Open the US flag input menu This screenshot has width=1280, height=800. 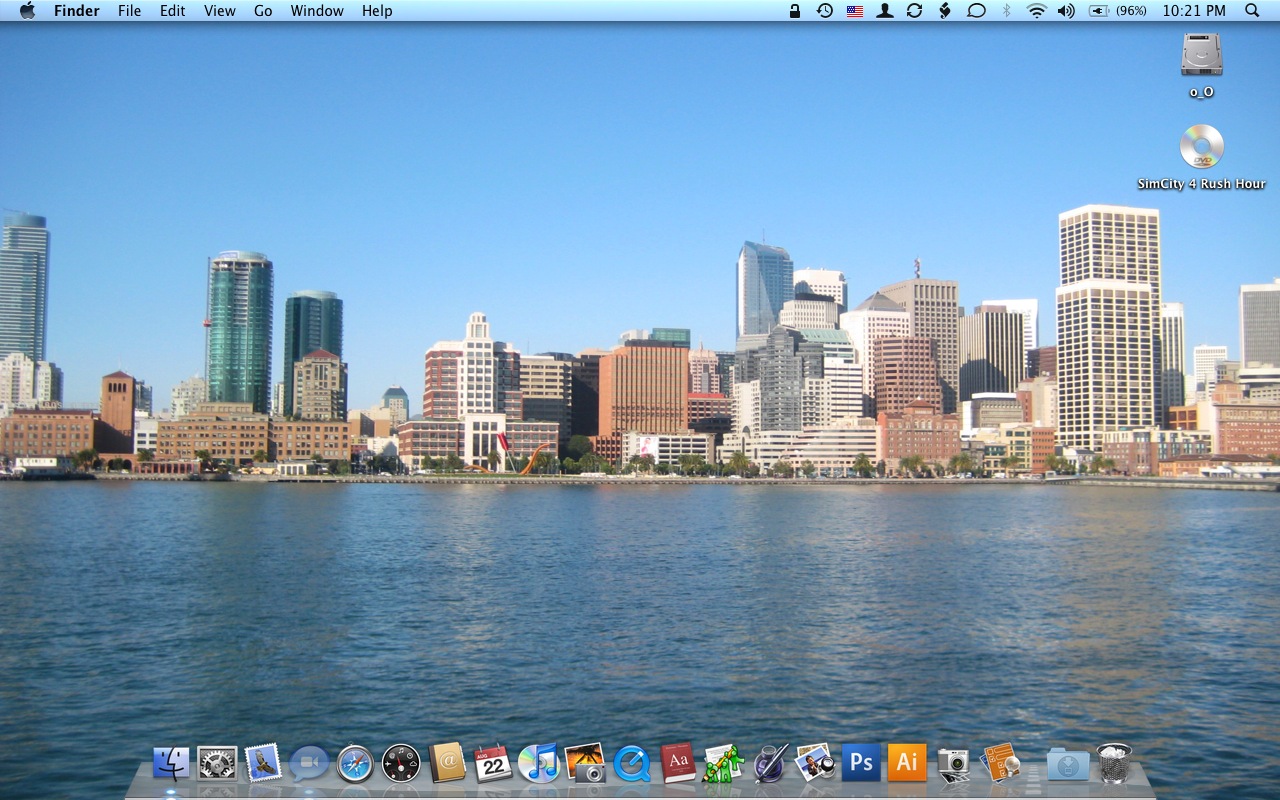855,11
